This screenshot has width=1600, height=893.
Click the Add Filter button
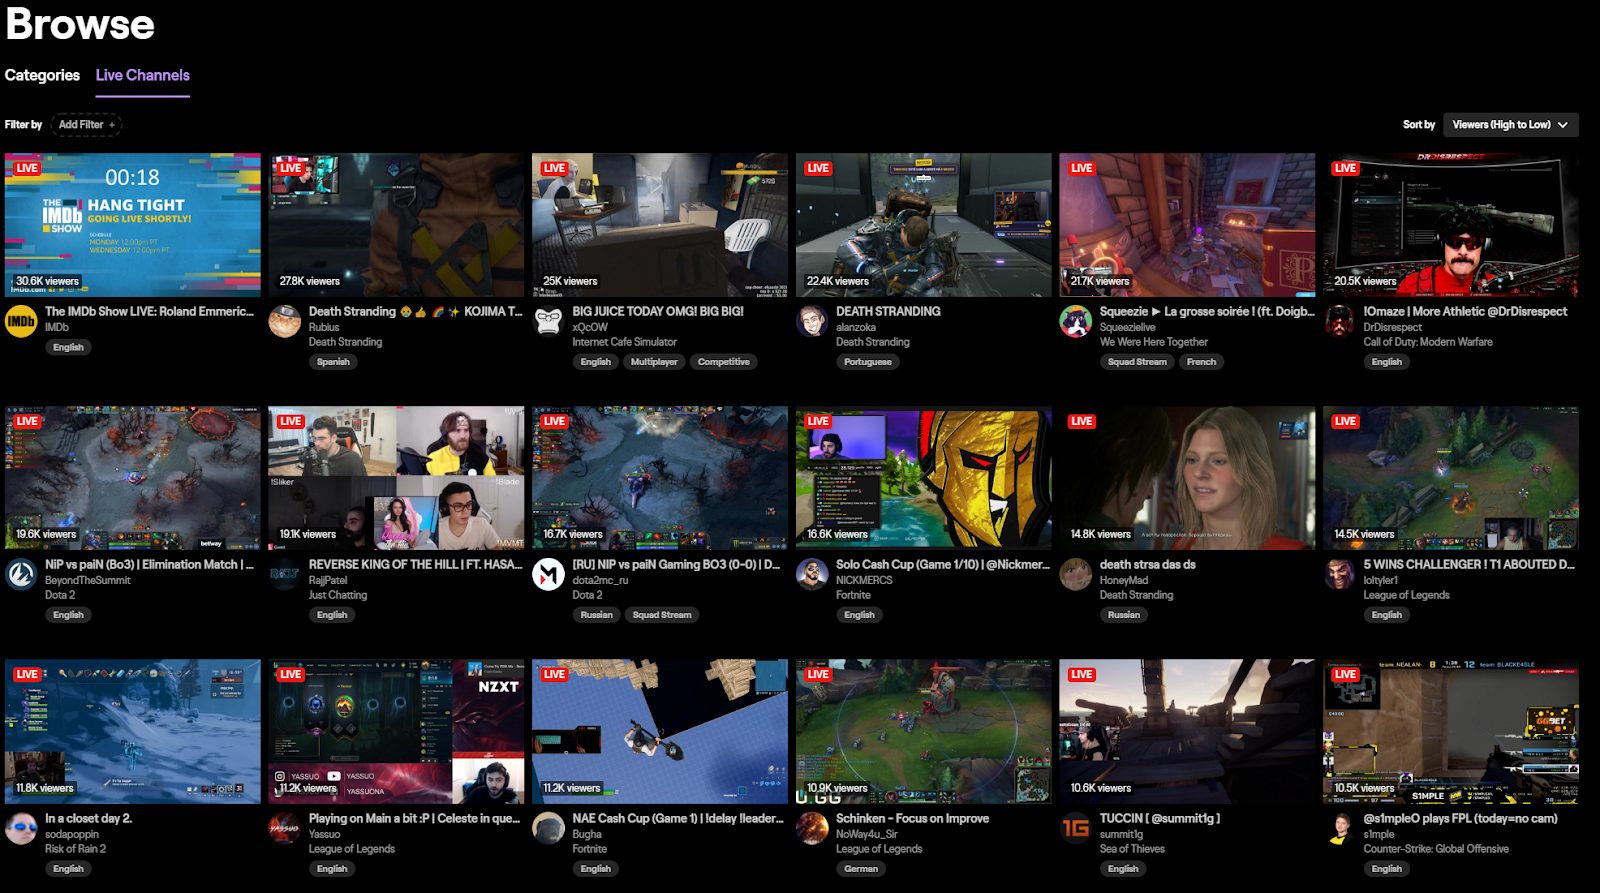(86, 125)
